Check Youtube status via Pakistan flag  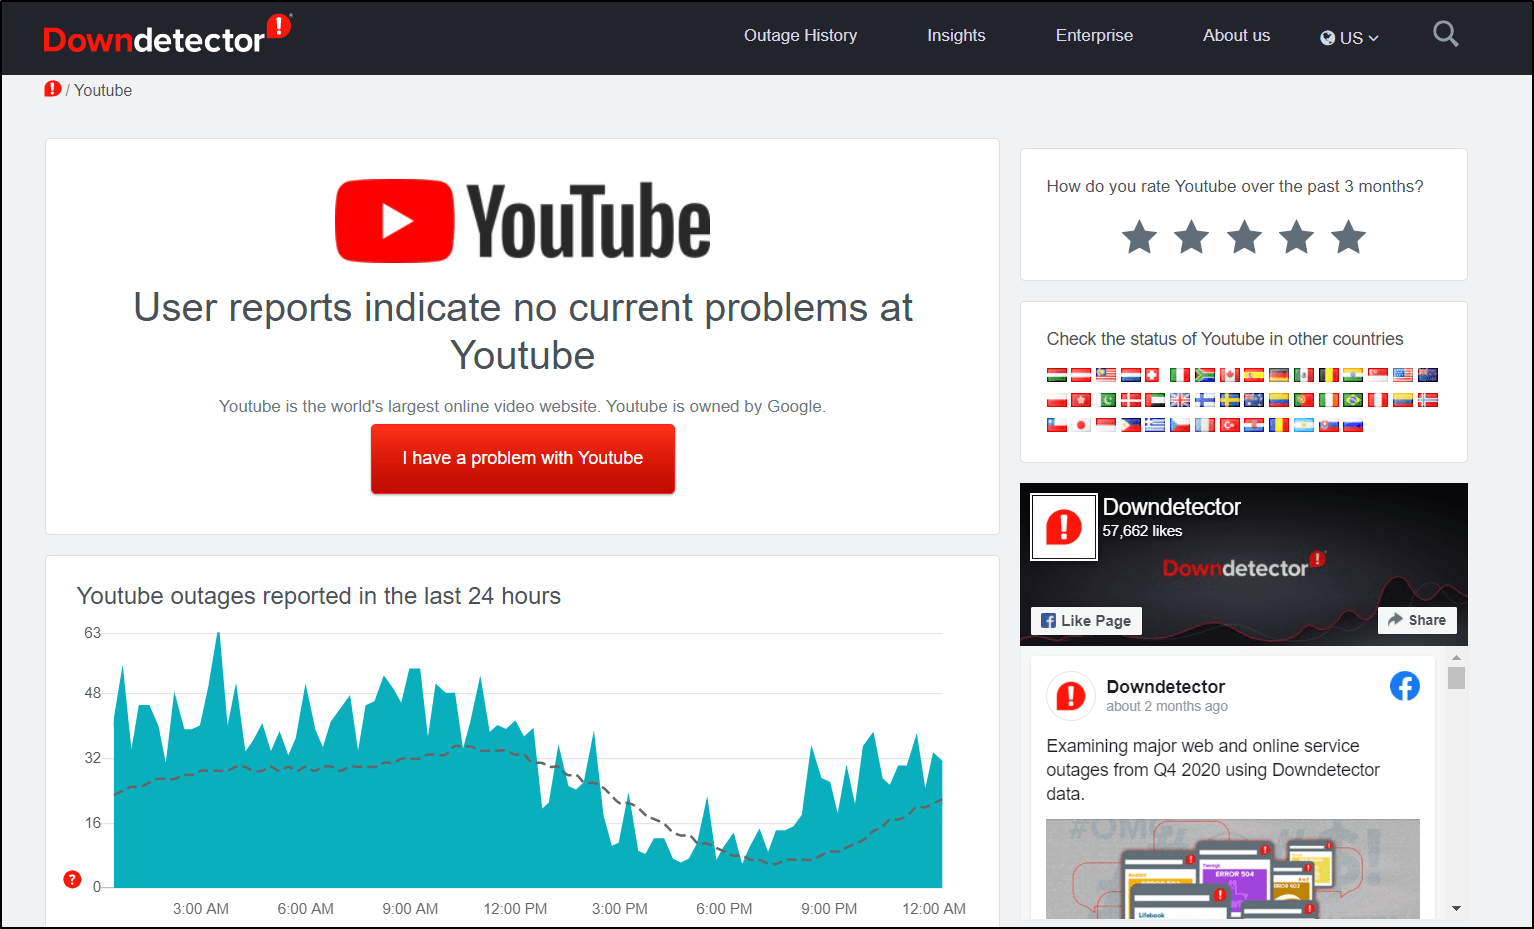pos(1106,400)
